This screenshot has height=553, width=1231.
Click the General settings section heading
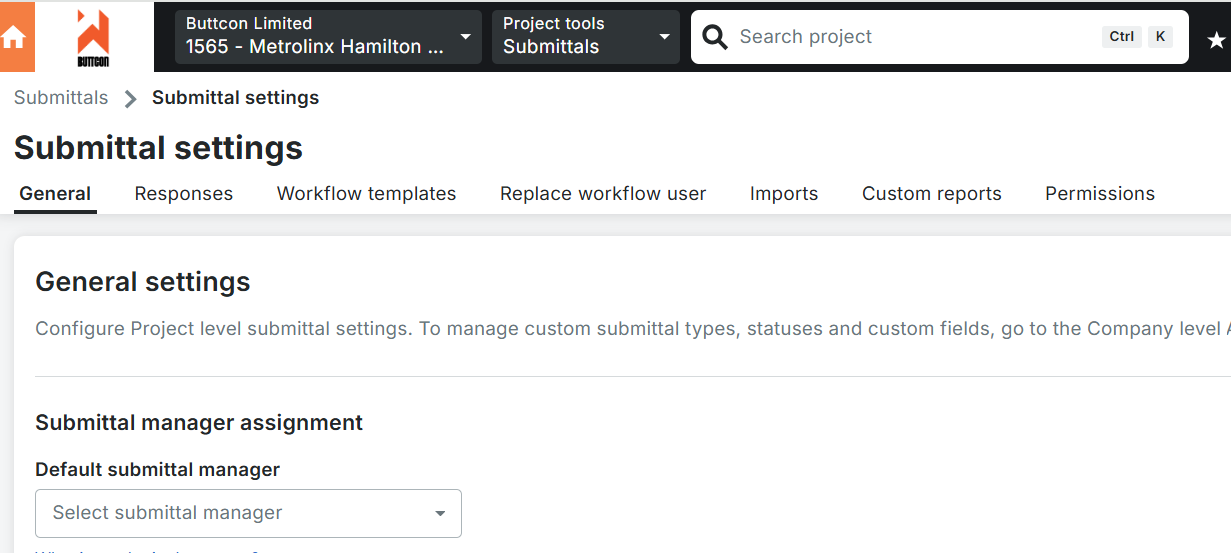click(143, 282)
